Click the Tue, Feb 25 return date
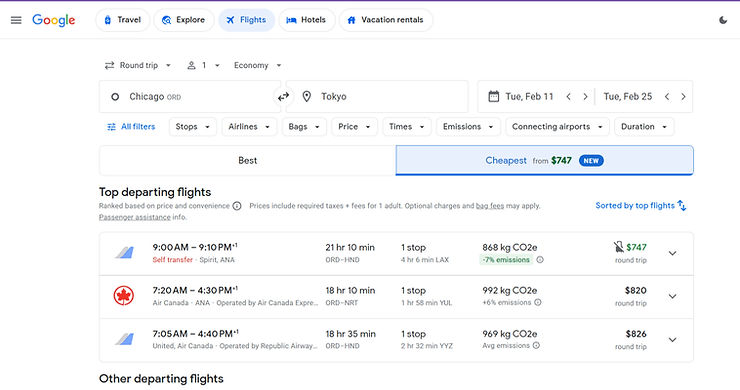The width and height of the screenshot is (740, 390). (x=628, y=97)
